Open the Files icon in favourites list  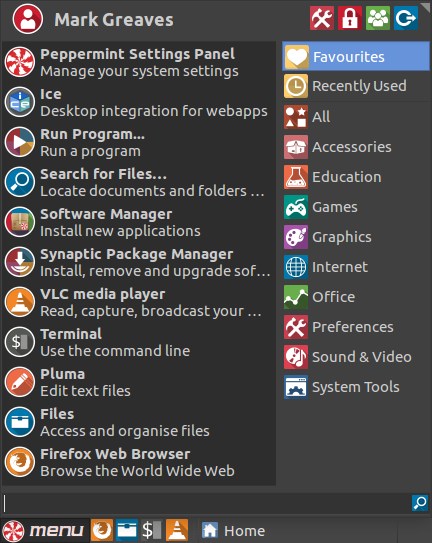20,422
